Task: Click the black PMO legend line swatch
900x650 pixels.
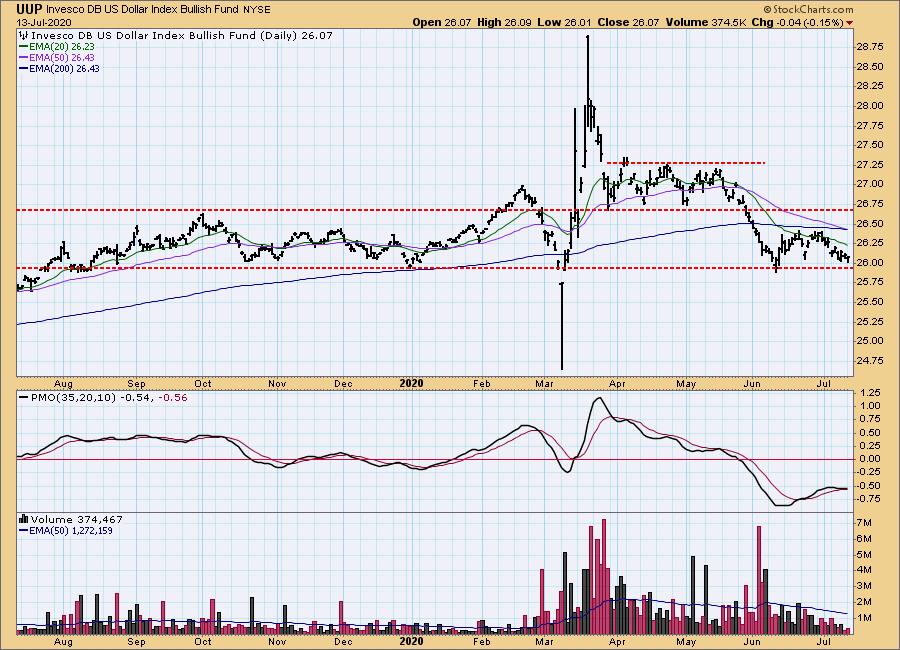Action: [x=24, y=397]
